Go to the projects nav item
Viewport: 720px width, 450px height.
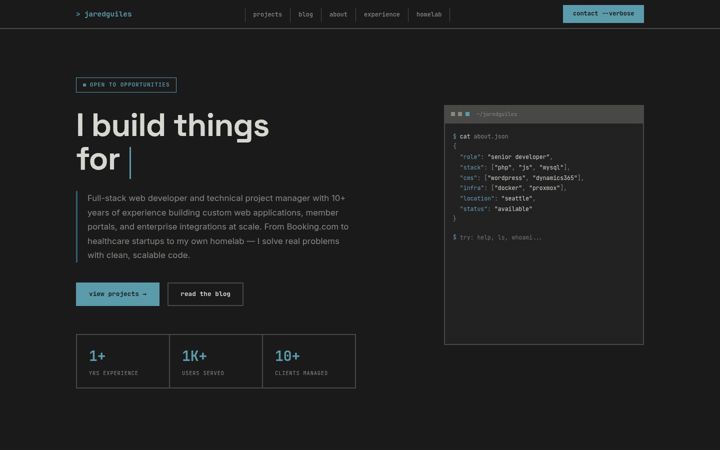click(267, 15)
